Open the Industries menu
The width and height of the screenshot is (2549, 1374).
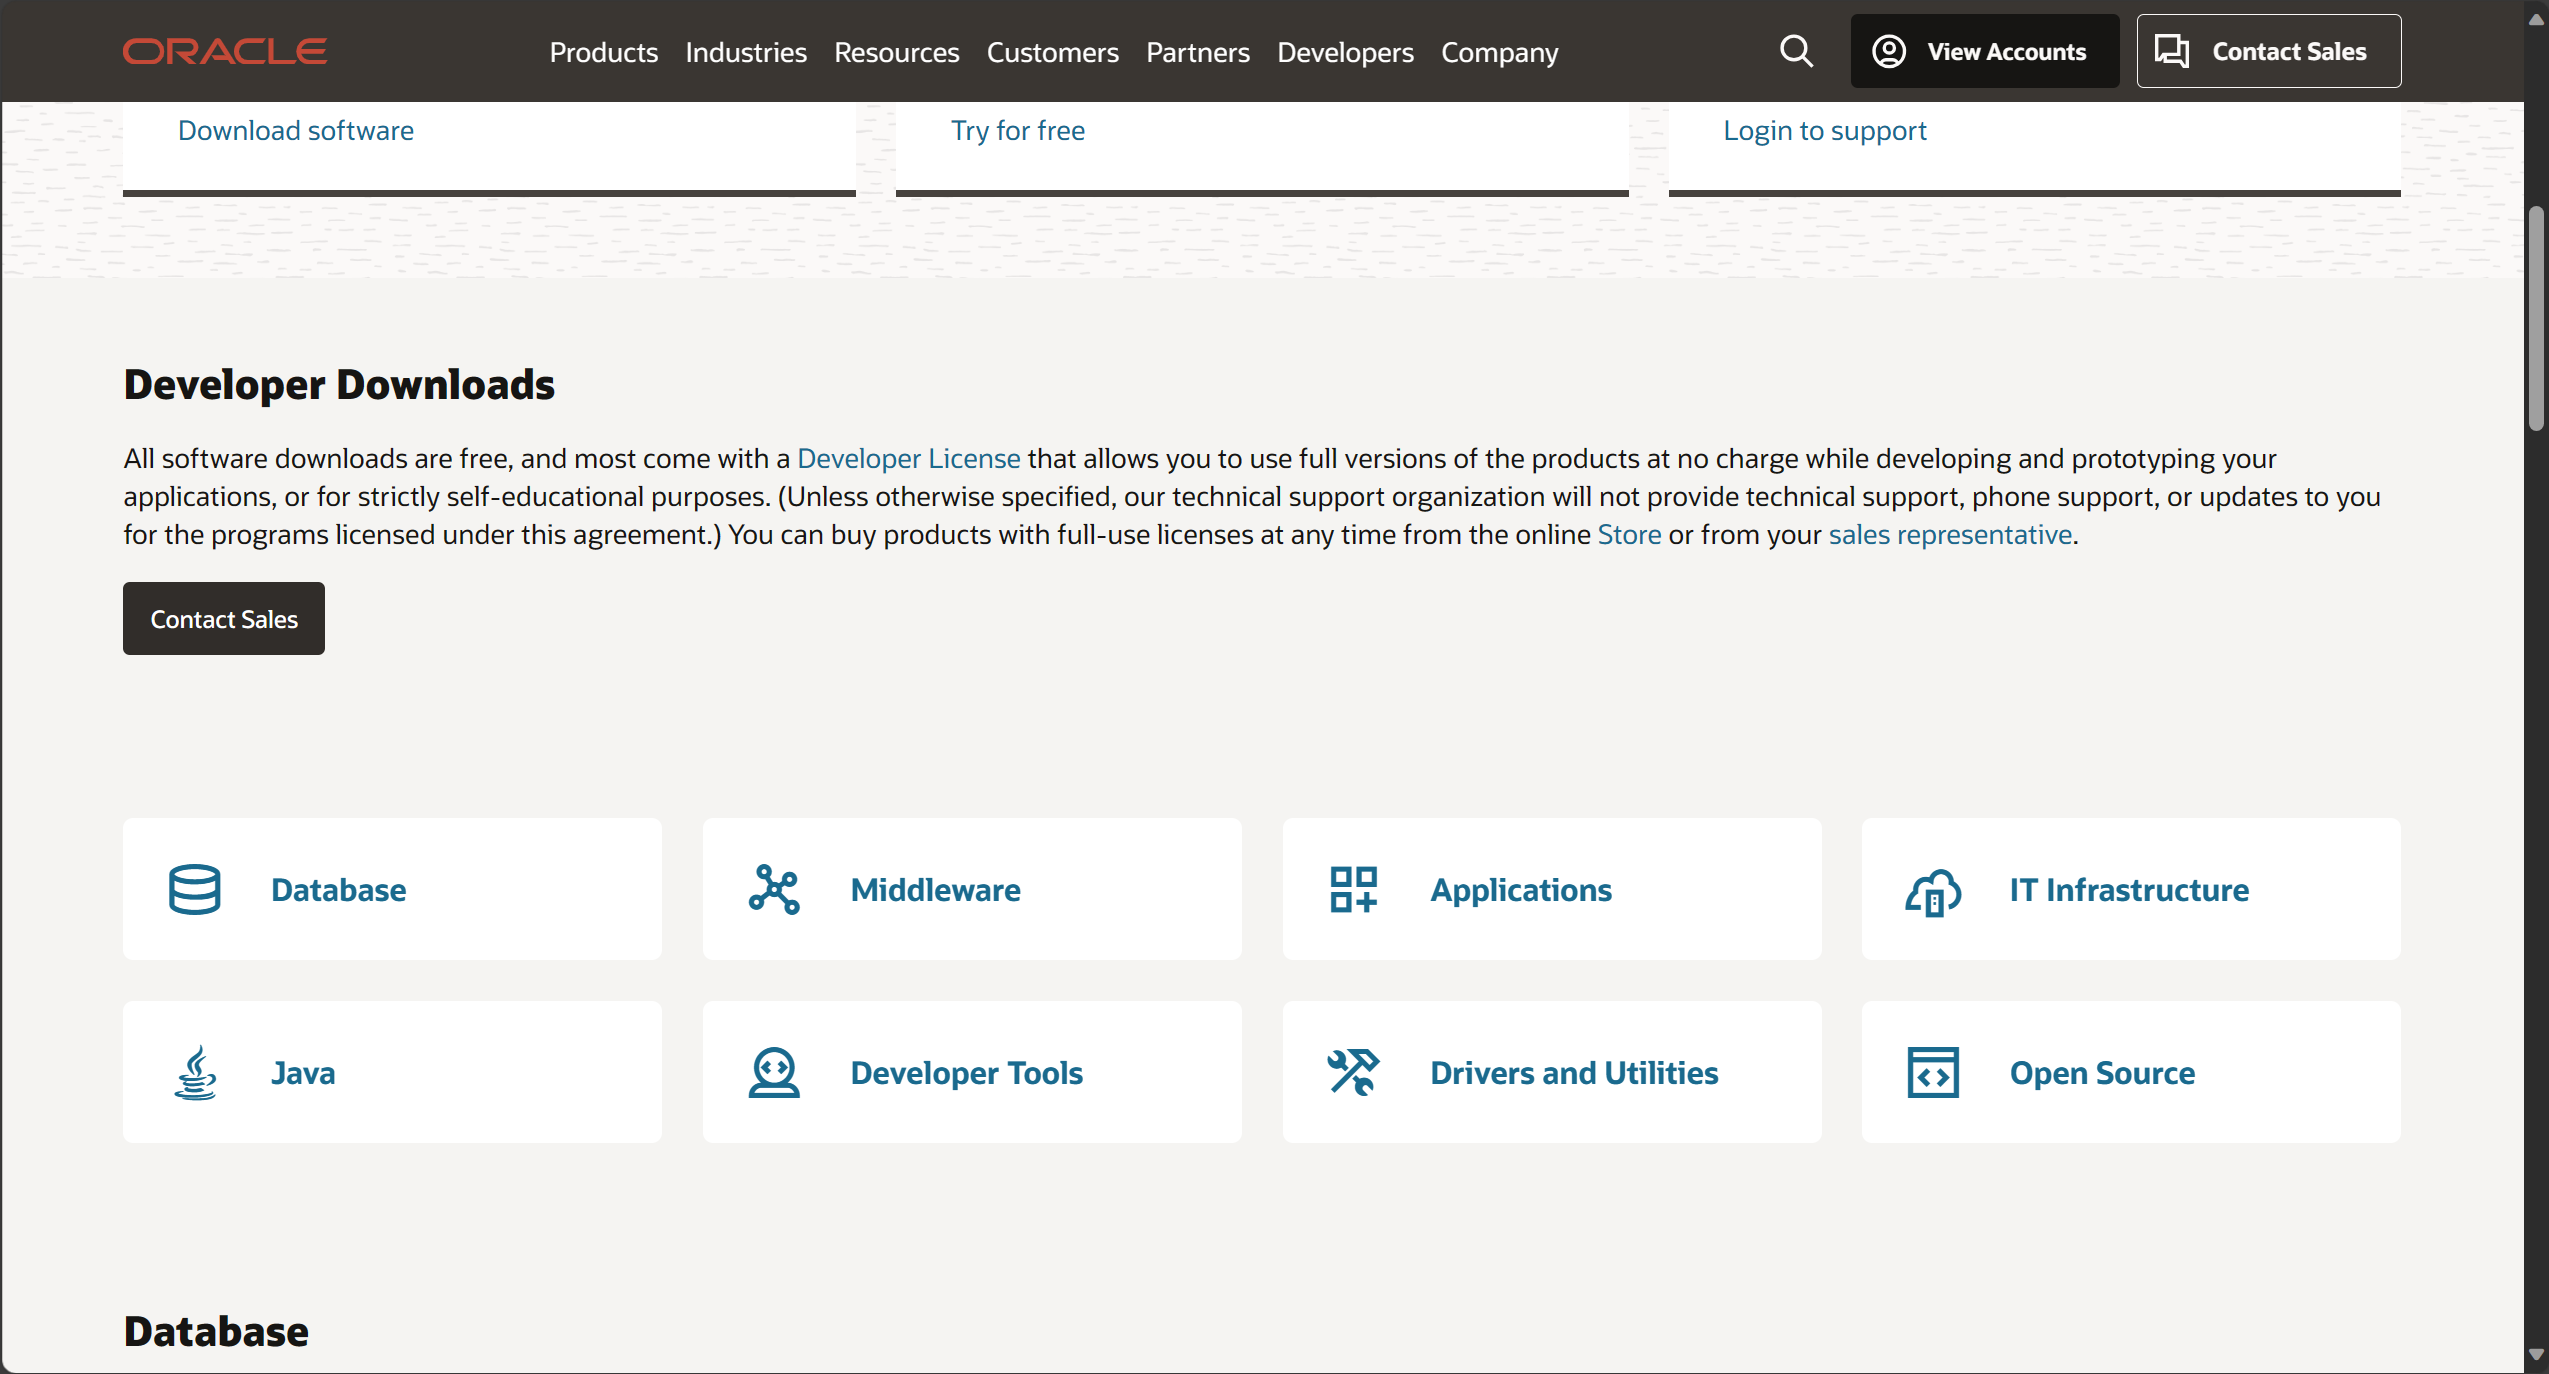click(746, 52)
